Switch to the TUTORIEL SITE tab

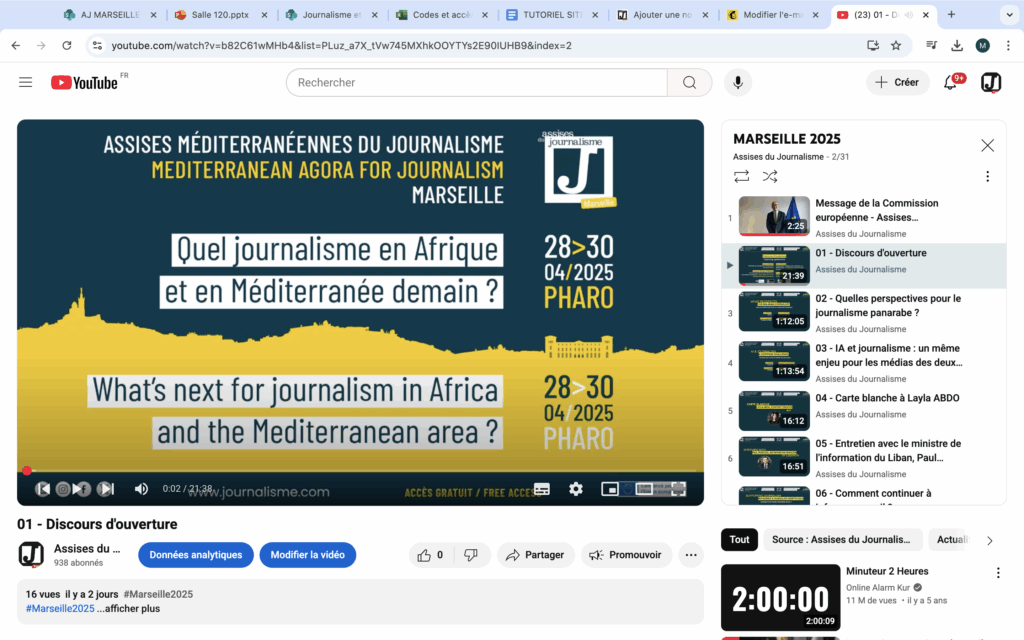[551, 14]
